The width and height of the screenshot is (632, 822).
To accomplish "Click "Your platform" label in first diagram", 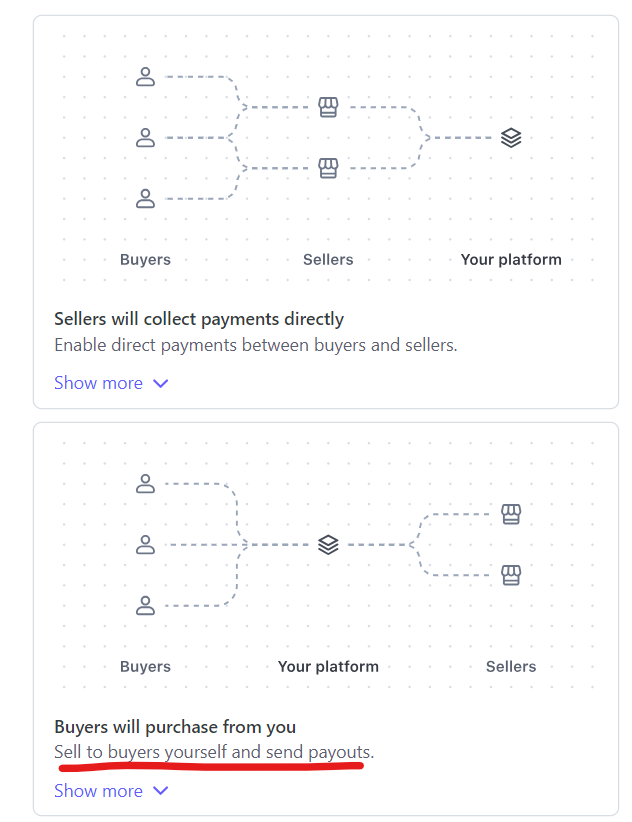I will 511,259.
